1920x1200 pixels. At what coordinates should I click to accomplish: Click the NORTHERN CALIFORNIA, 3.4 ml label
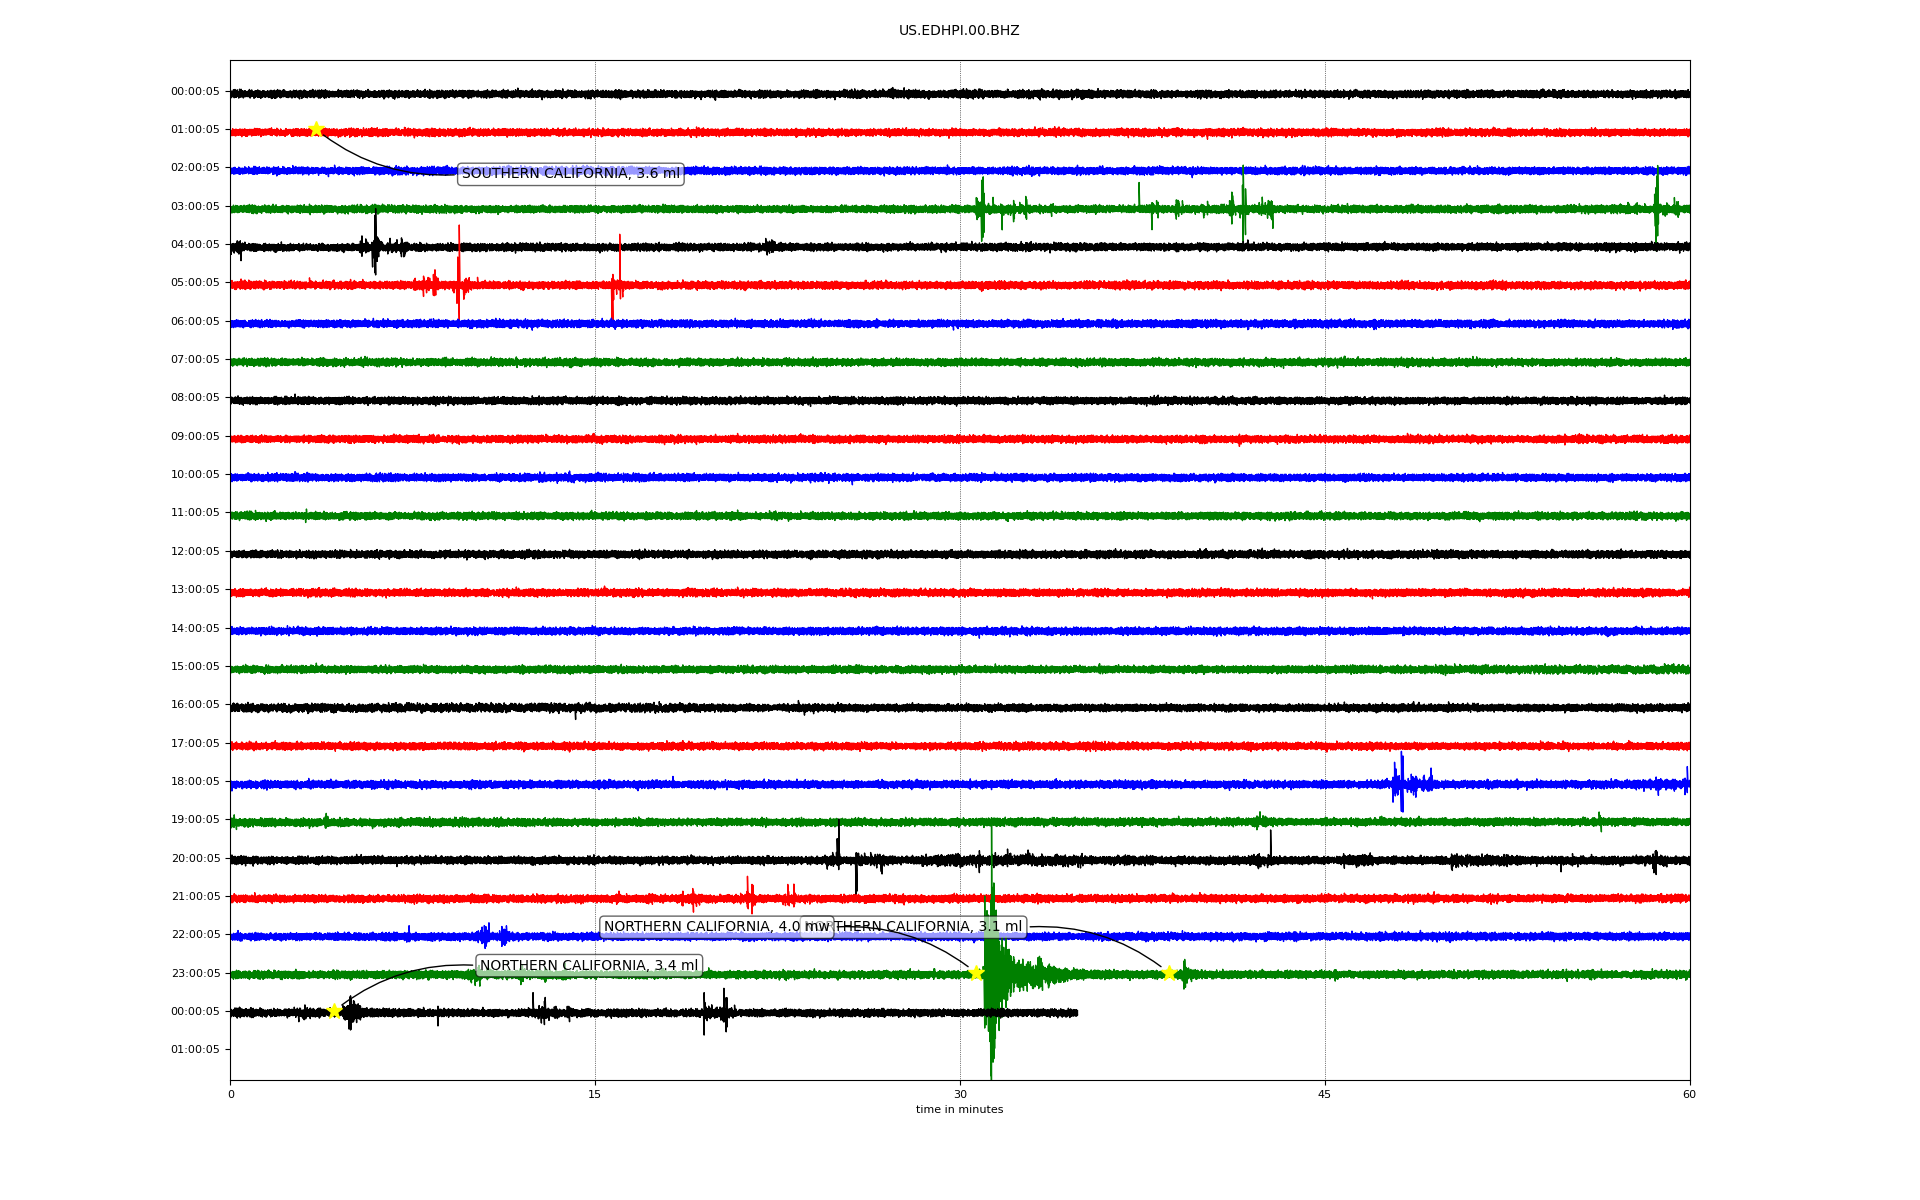pyautogui.click(x=589, y=966)
